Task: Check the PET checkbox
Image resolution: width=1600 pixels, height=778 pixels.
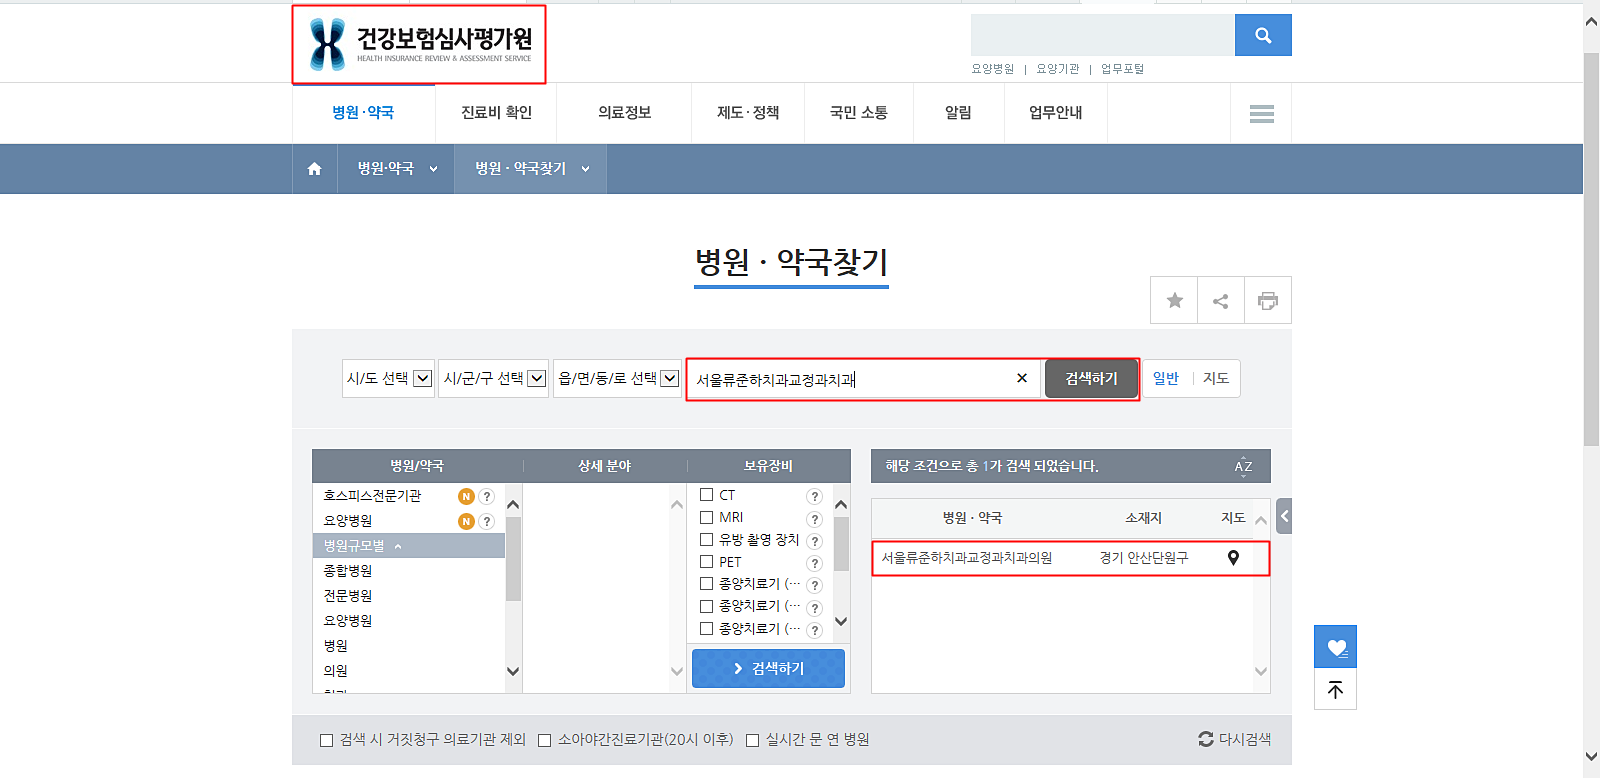Action: click(x=706, y=561)
